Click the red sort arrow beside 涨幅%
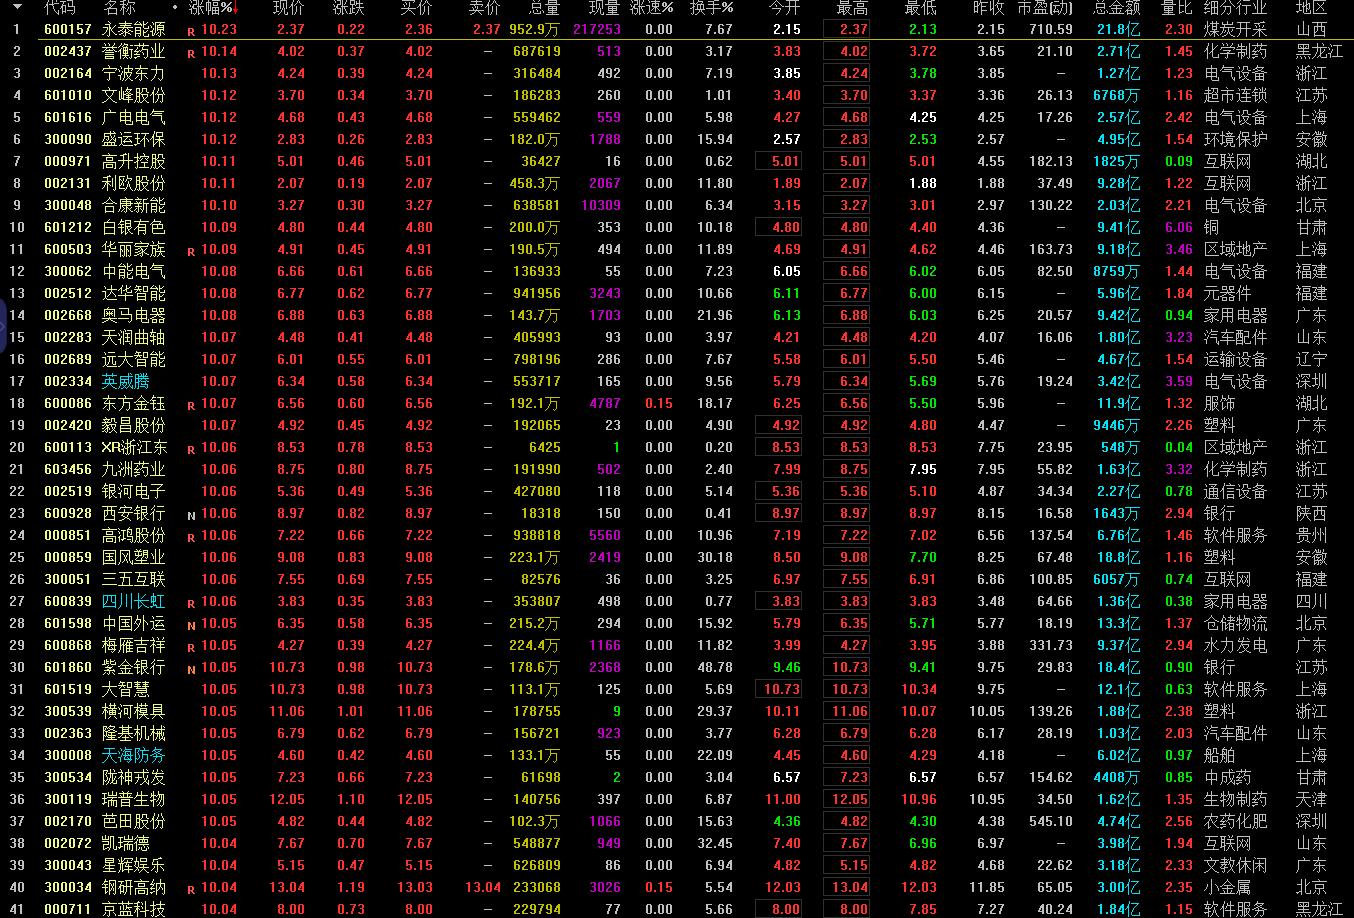The width and height of the screenshot is (1354, 918). pyautogui.click(x=236, y=8)
